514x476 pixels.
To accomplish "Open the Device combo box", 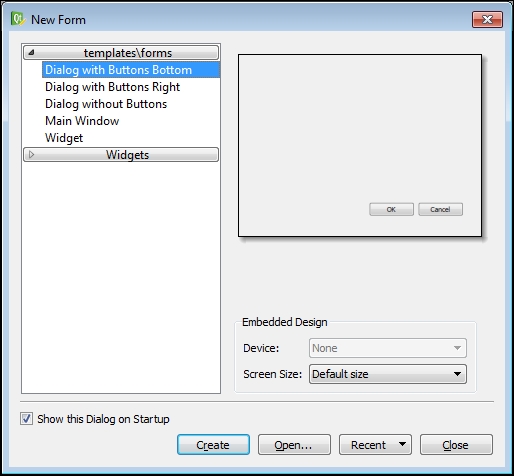I will coord(388,348).
